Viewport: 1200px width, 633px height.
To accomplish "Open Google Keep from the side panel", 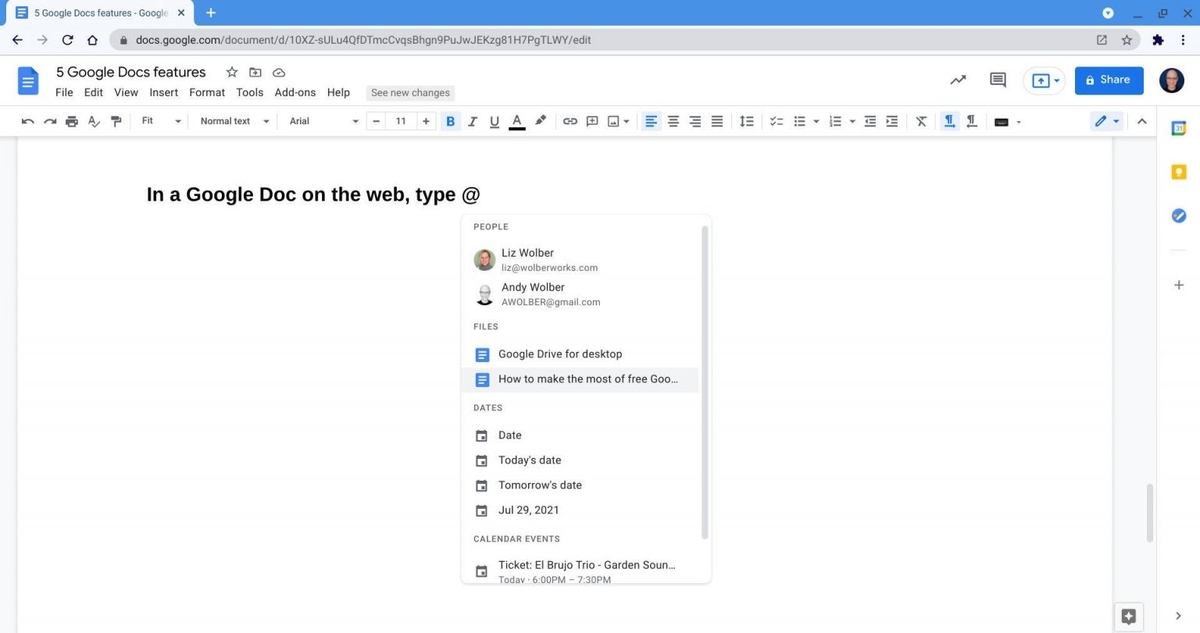I will tap(1178, 171).
